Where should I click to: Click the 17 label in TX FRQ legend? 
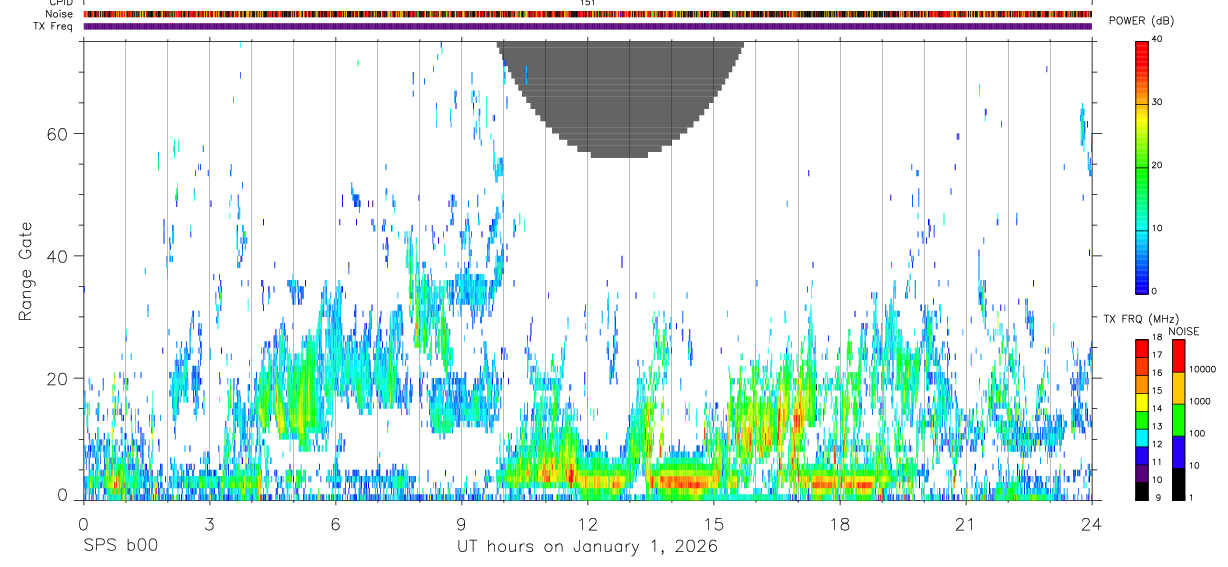pos(1157,355)
